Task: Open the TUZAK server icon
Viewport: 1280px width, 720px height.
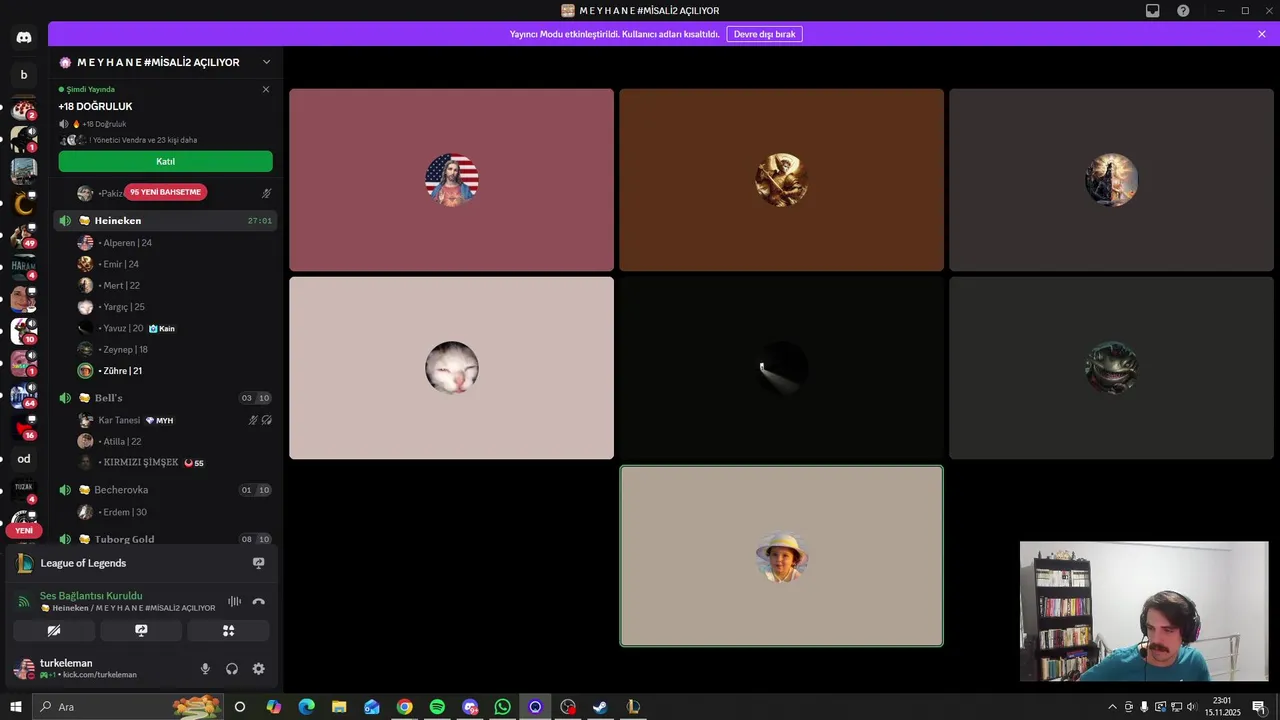Action: (x=24, y=491)
